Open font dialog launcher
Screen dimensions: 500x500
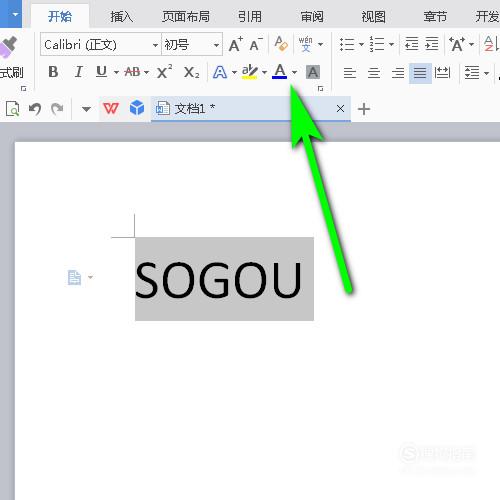(320, 88)
